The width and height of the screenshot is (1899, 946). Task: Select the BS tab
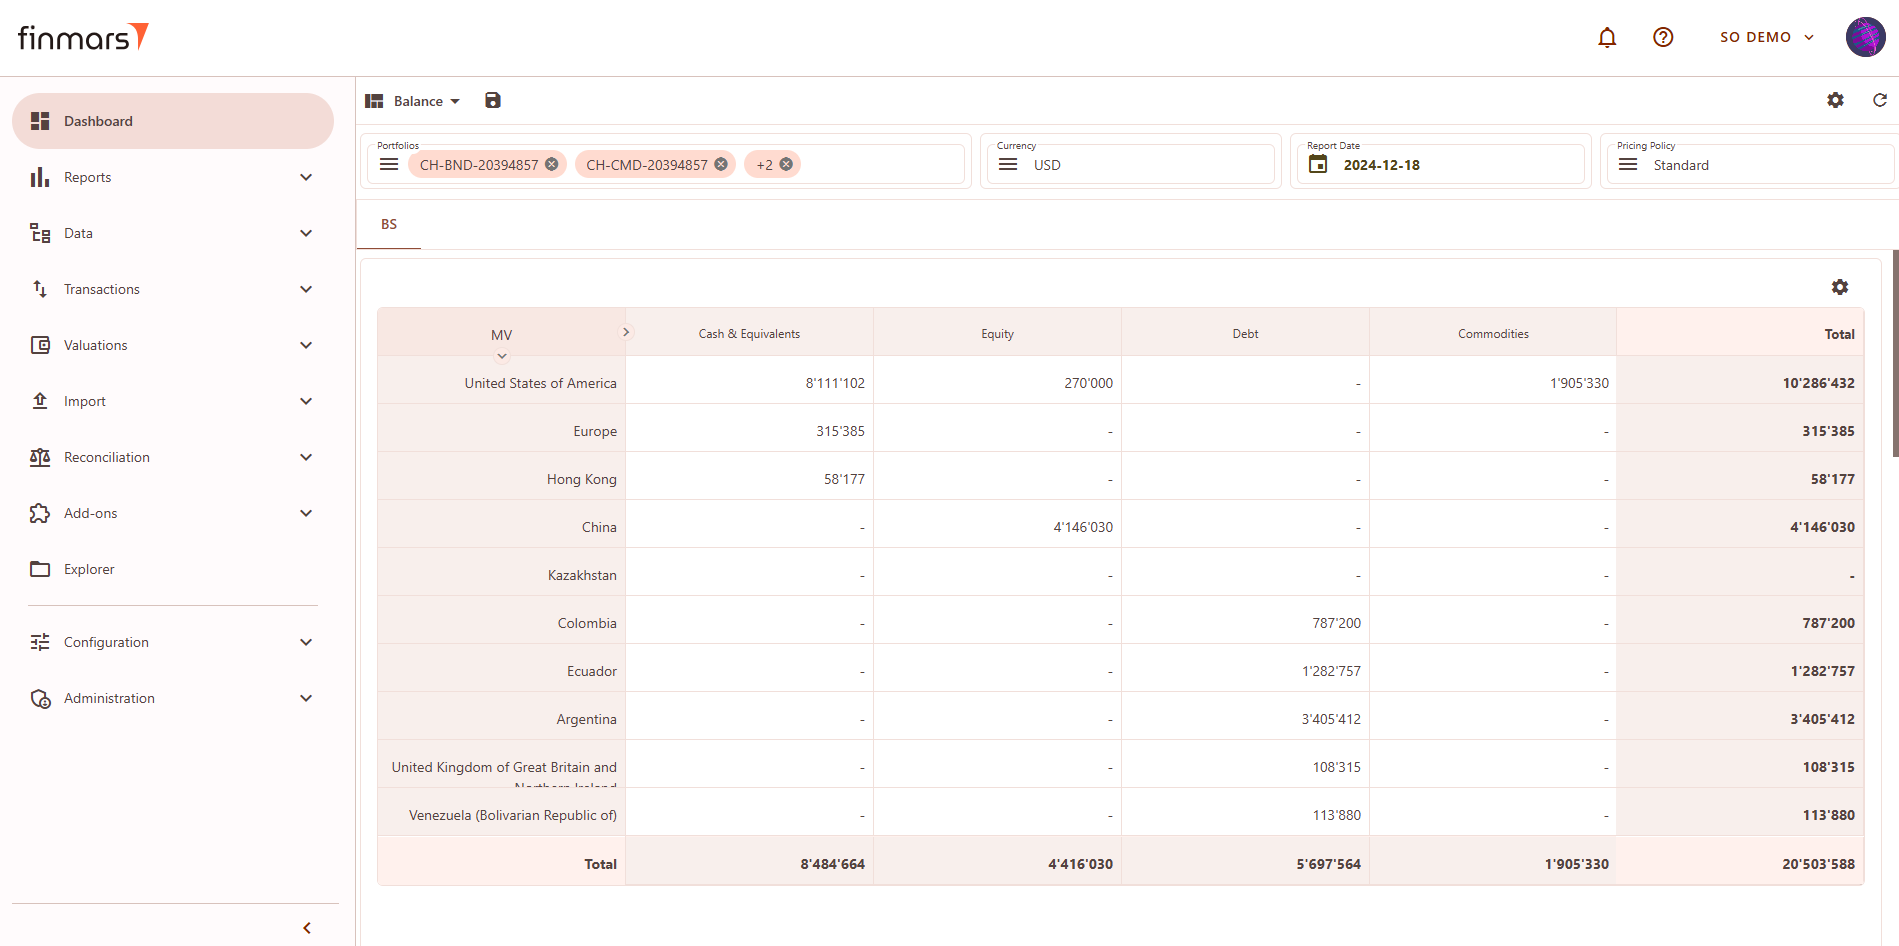[389, 224]
